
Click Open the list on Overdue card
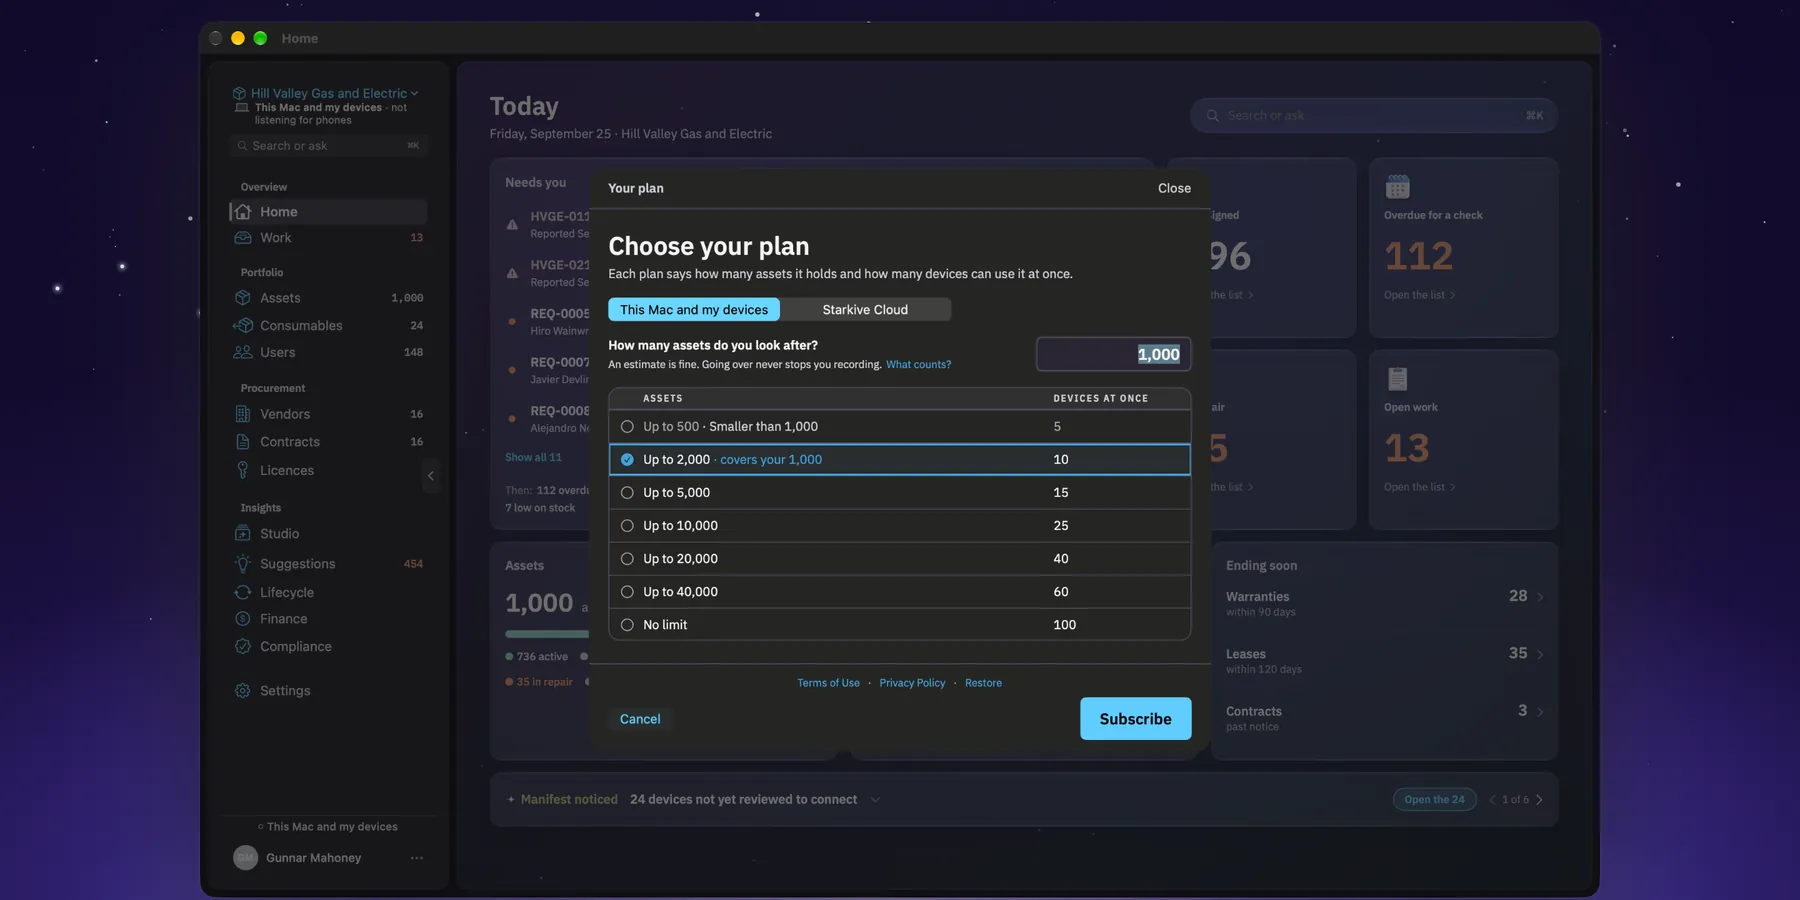(1419, 295)
